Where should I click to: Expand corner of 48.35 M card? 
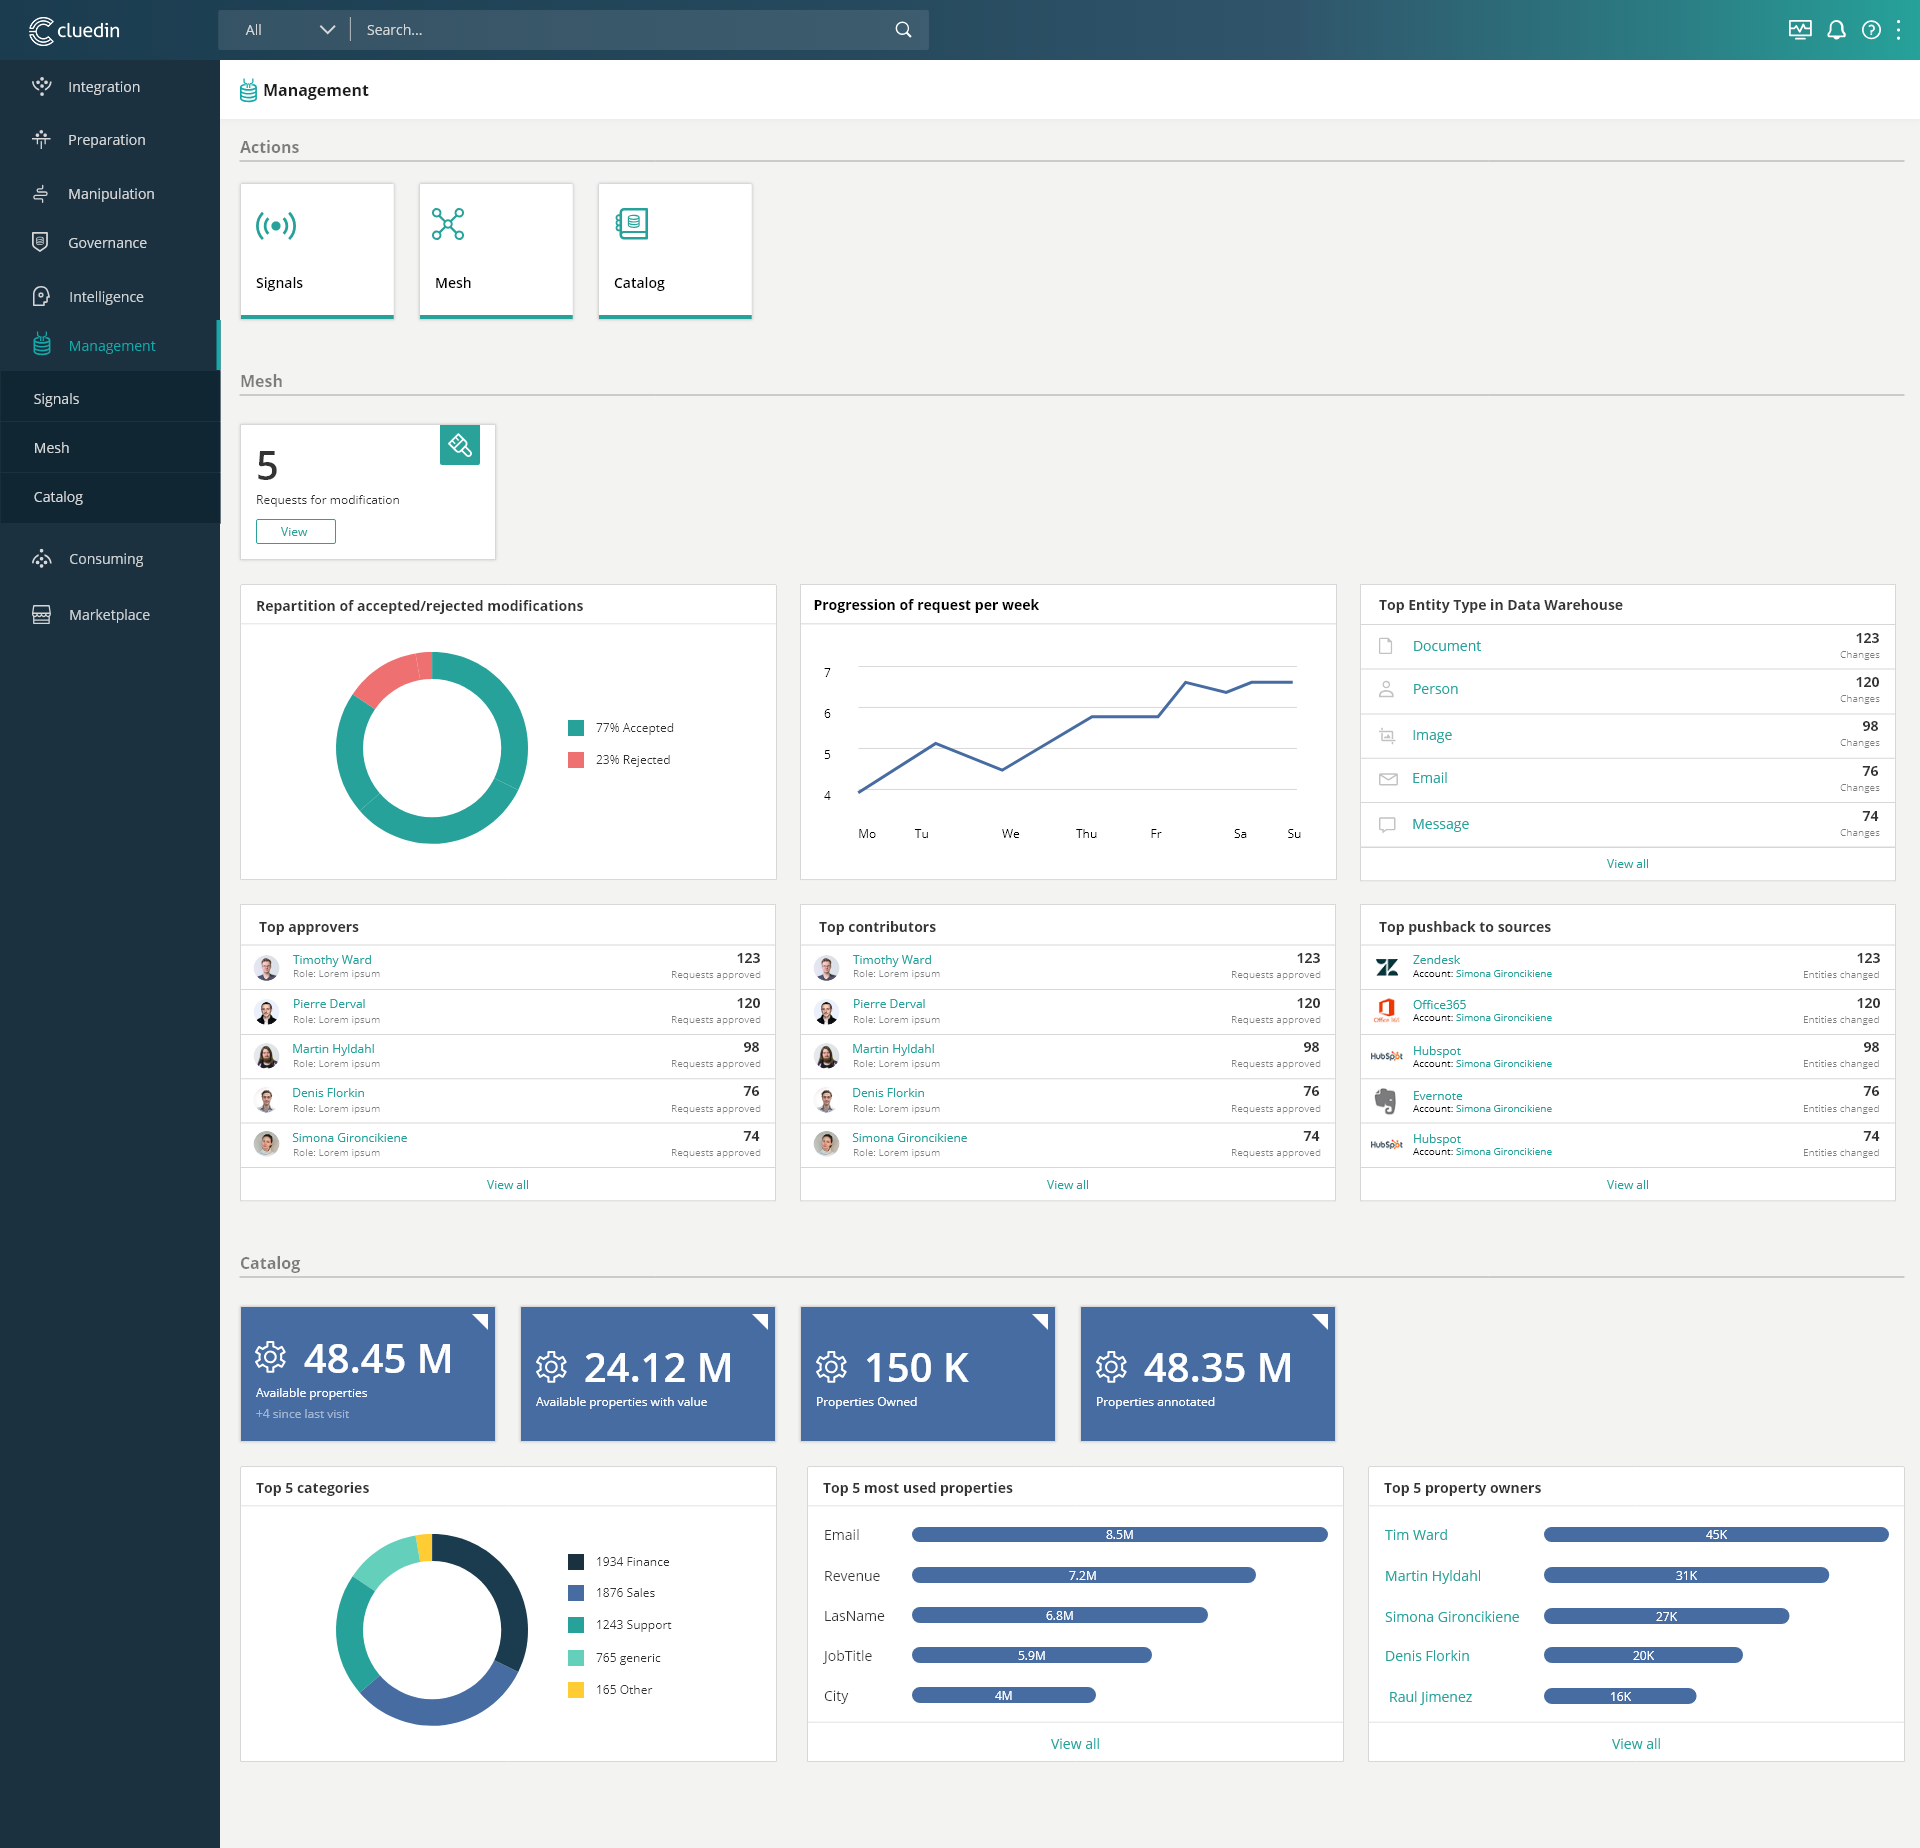[x=1320, y=1321]
